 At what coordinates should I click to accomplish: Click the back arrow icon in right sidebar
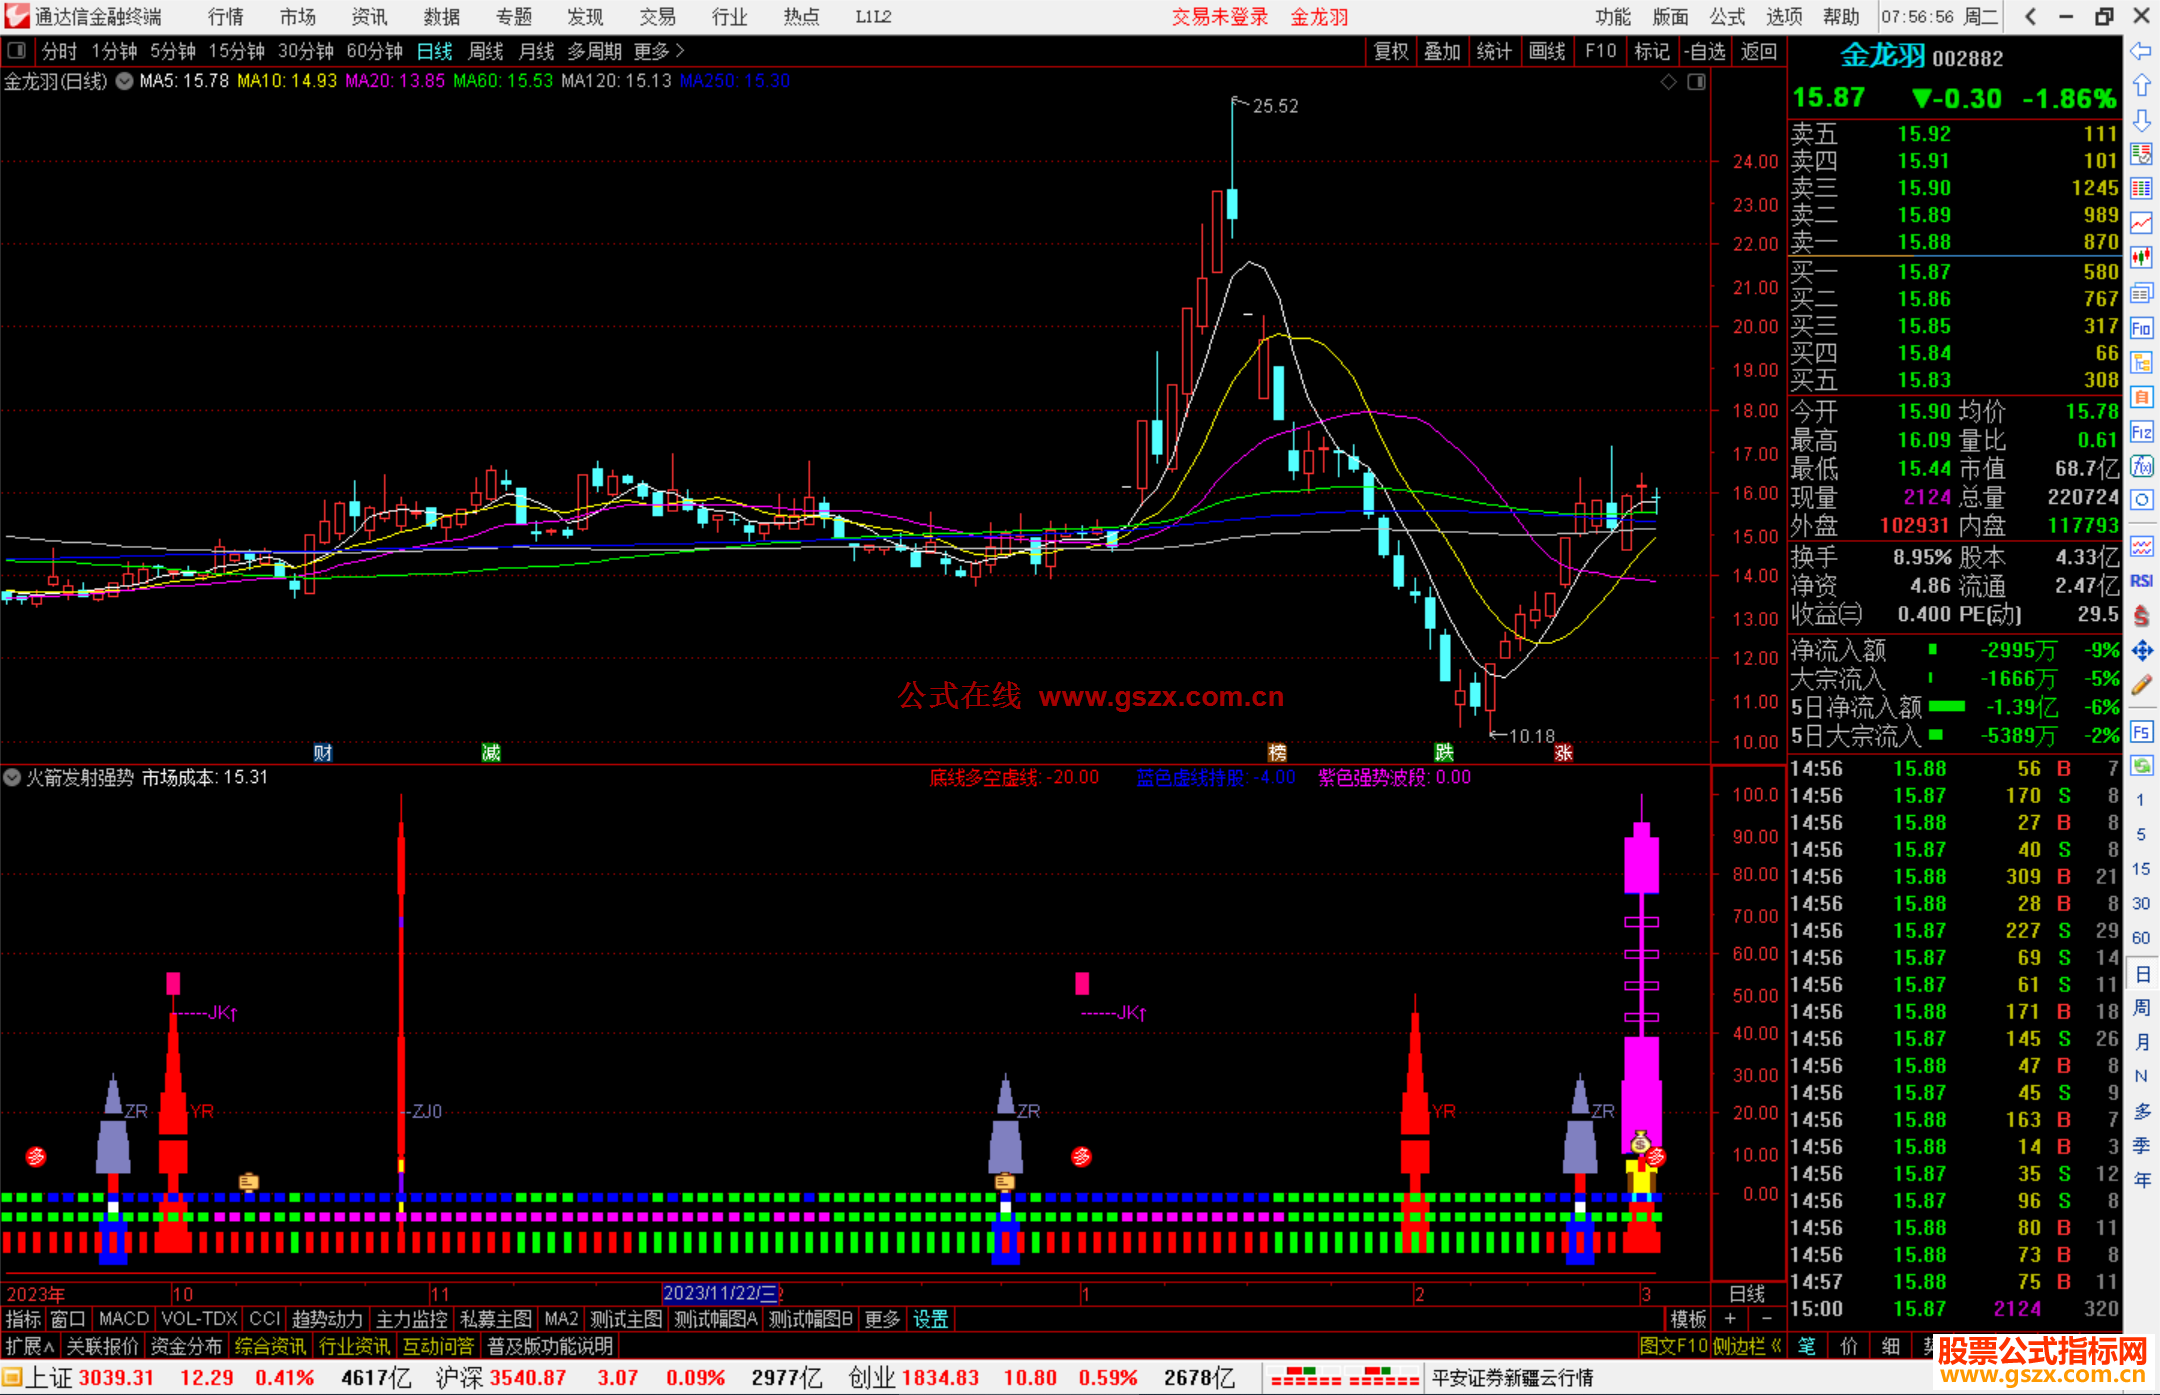click(2141, 51)
